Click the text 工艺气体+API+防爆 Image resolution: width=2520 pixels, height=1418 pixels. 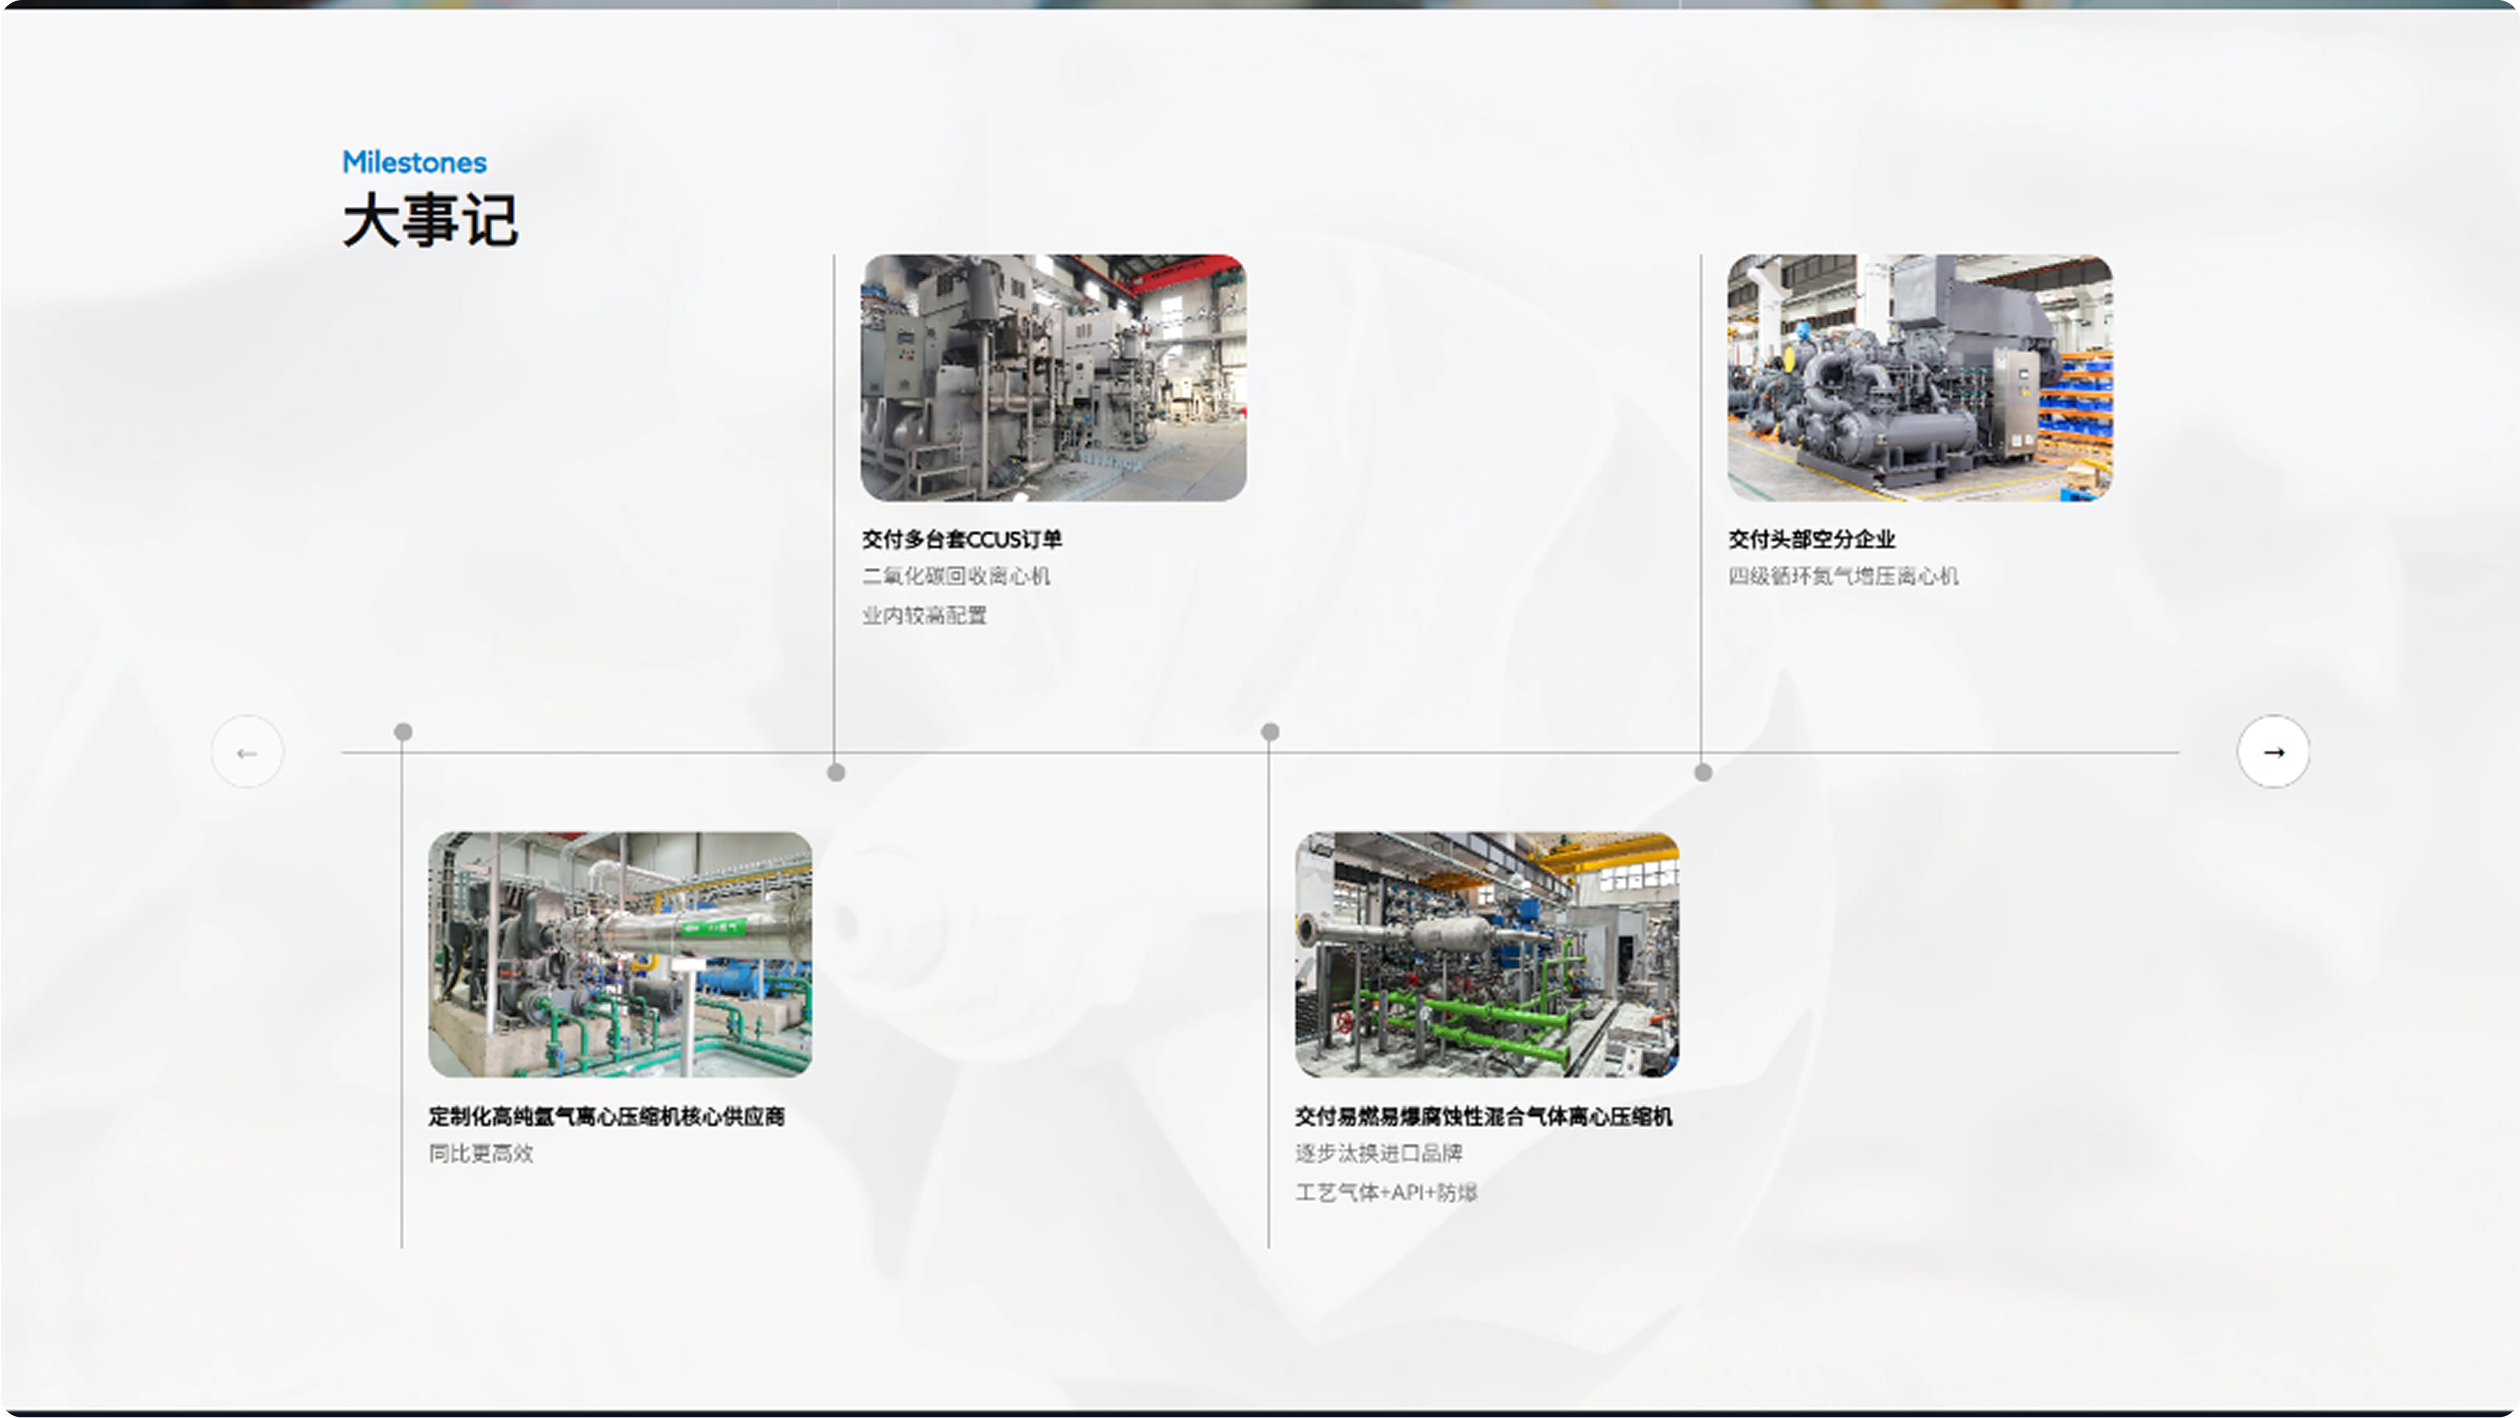(x=1386, y=1192)
